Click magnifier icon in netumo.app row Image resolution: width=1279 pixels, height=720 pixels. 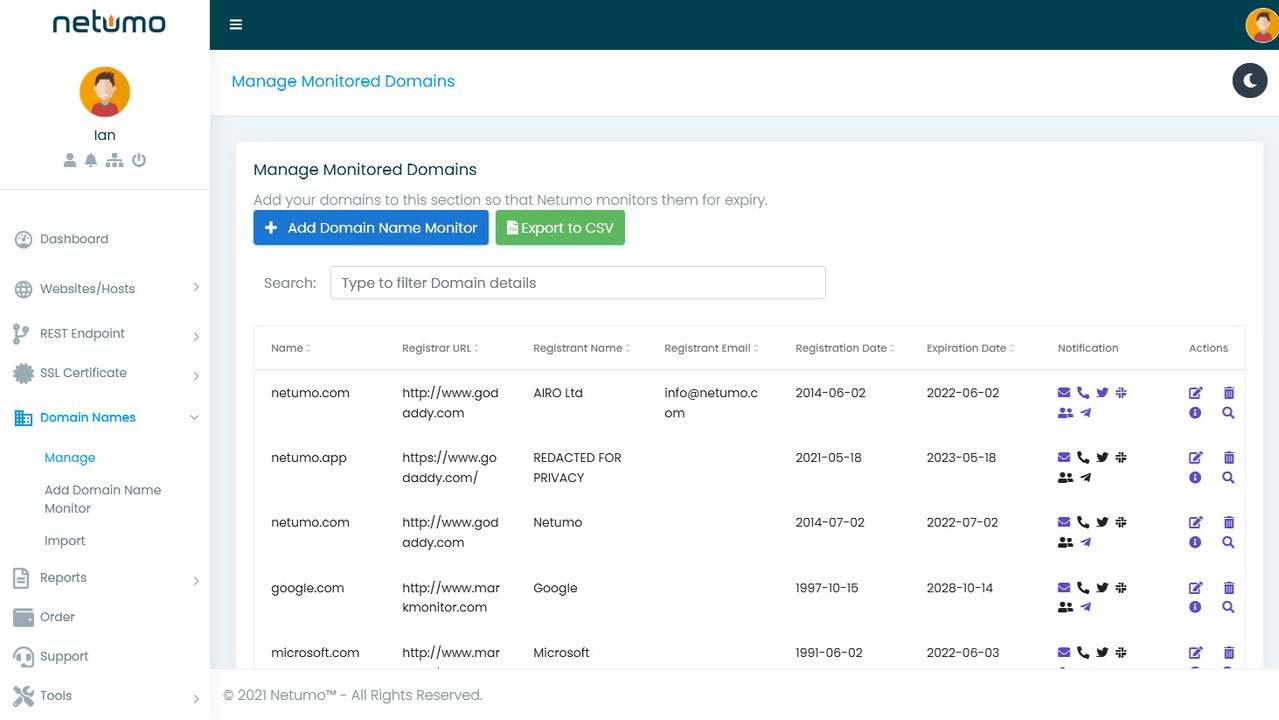1229,478
